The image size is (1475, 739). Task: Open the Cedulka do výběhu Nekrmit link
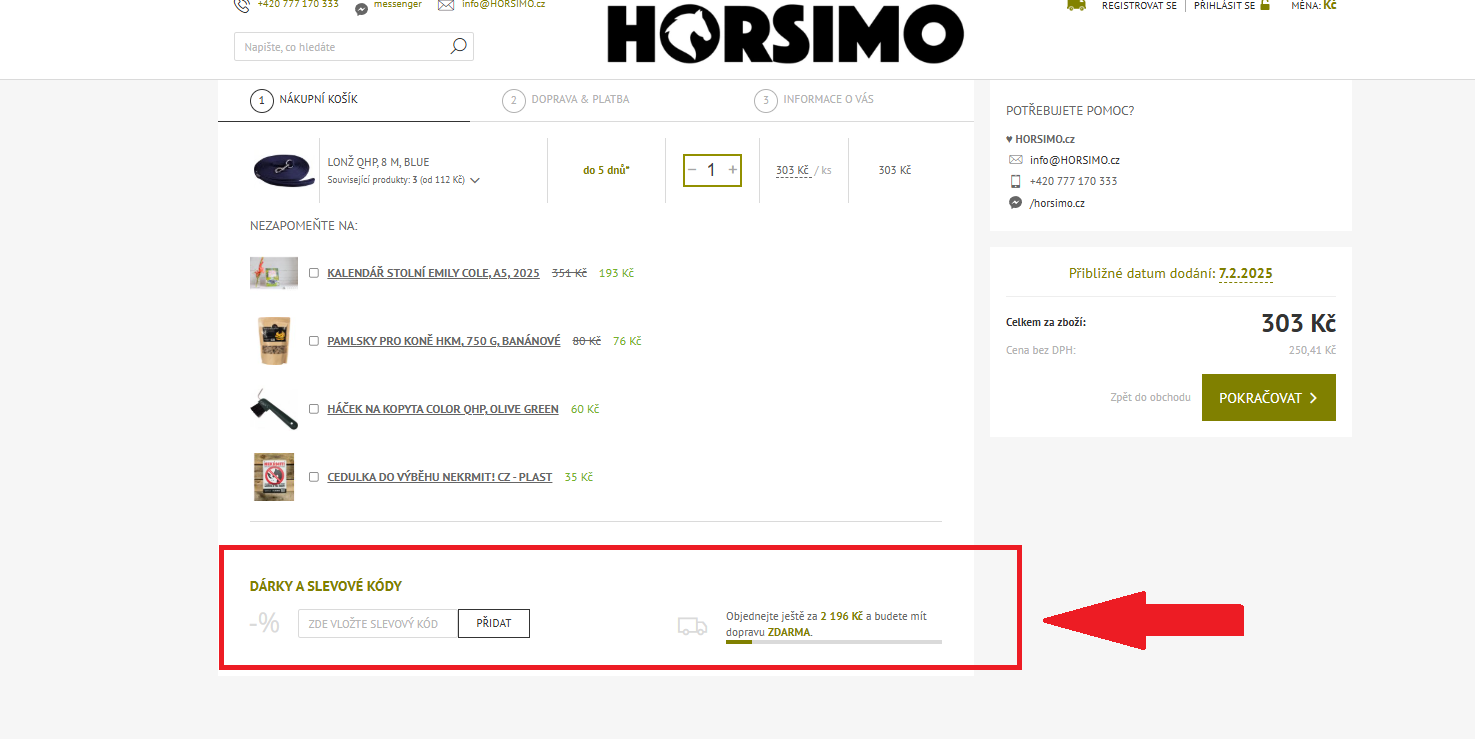pos(440,477)
